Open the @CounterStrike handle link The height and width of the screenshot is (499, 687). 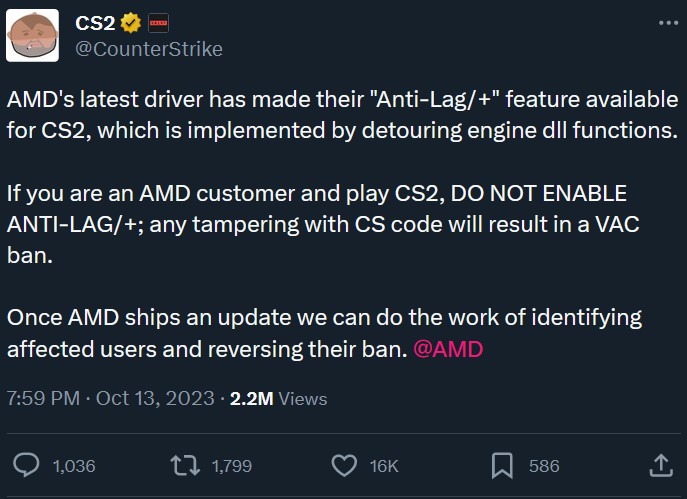(149, 48)
